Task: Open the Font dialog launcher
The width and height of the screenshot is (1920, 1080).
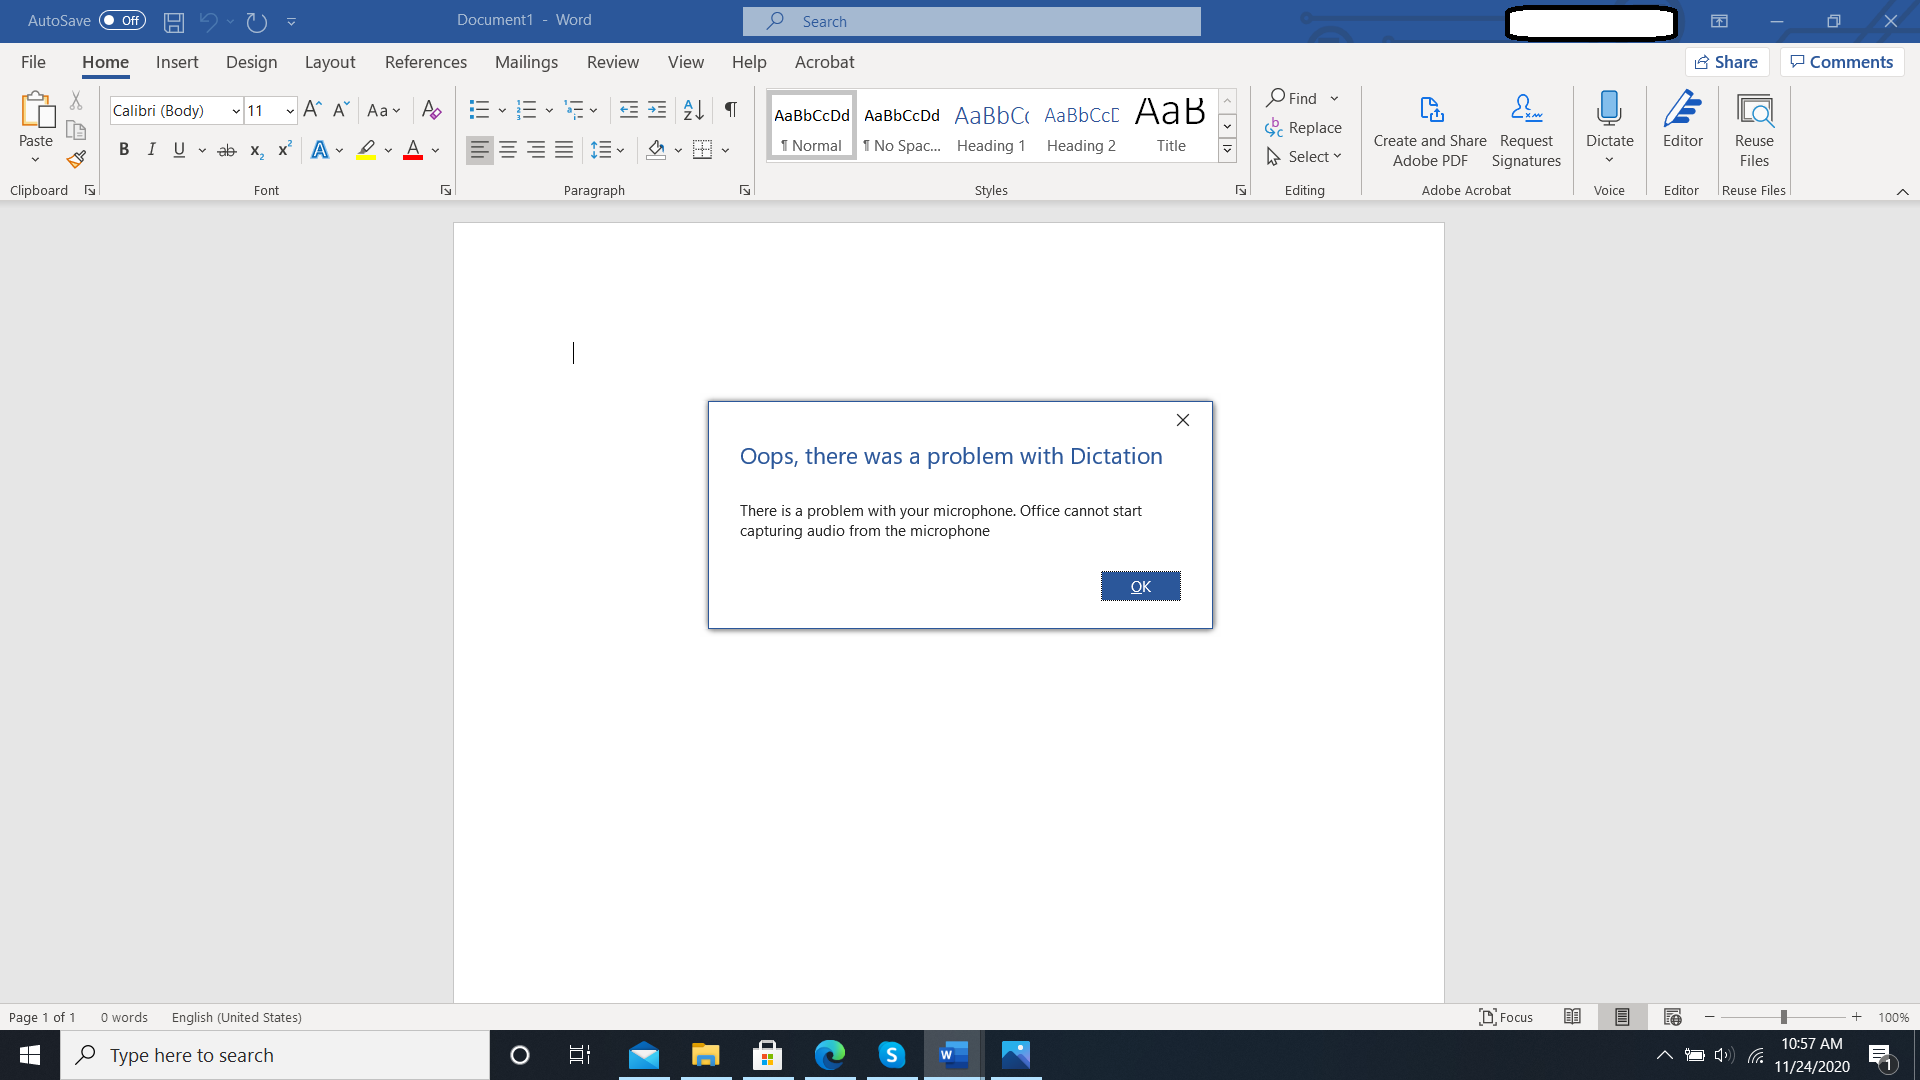Action: point(446,190)
